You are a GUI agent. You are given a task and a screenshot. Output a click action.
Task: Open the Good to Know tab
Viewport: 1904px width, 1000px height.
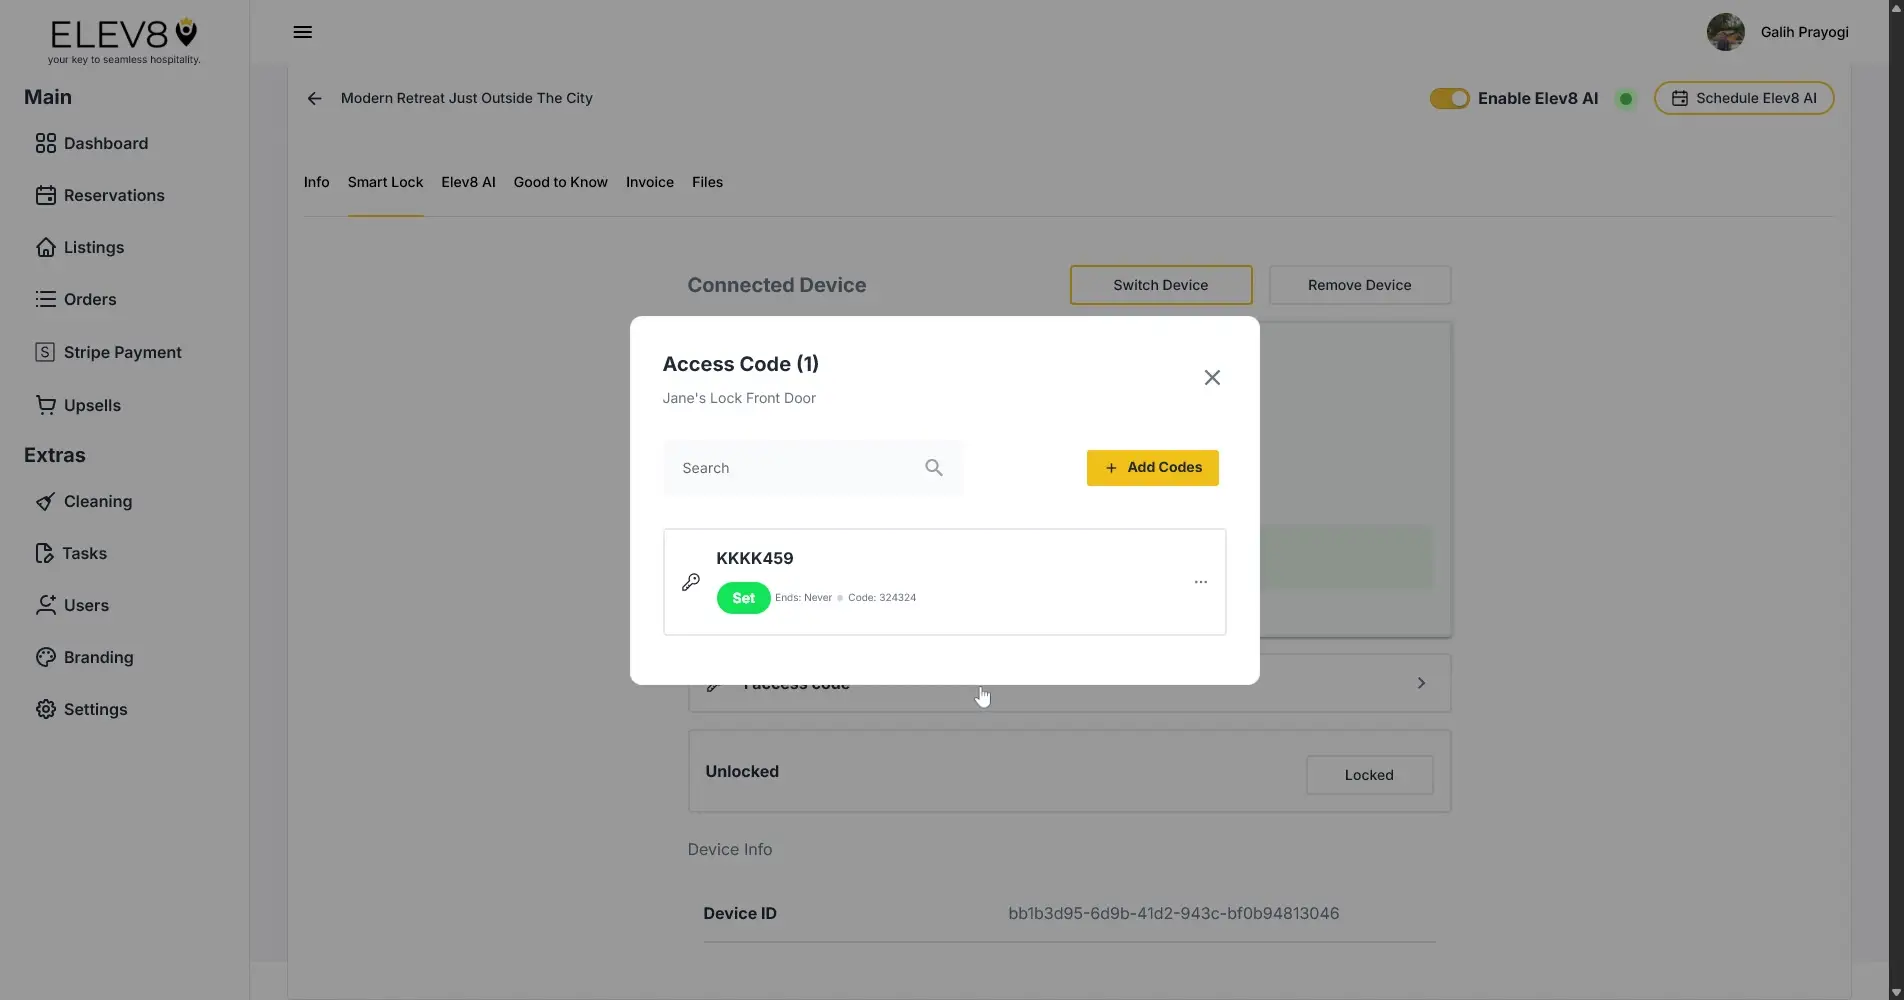[560, 182]
